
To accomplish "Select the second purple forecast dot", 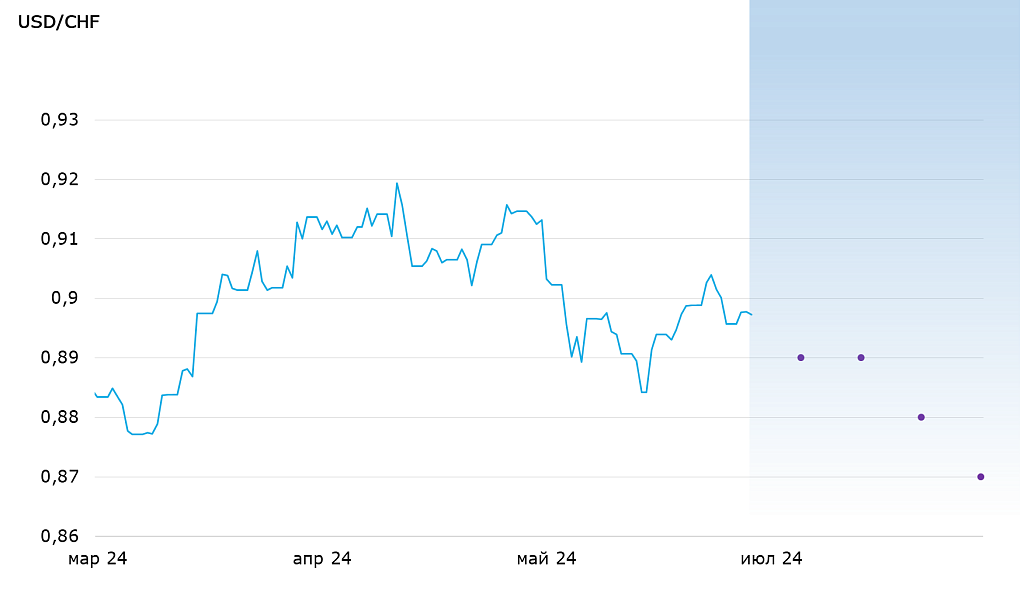I will 861,357.
